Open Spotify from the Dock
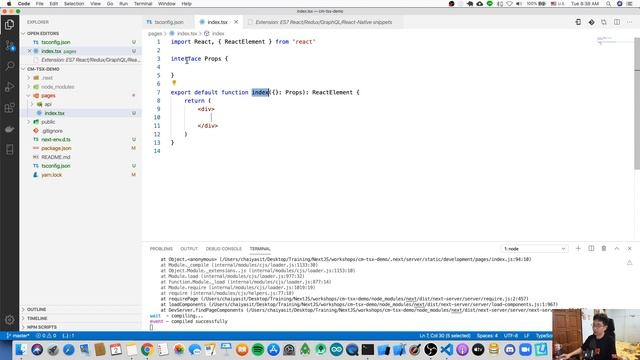Image resolution: width=640 pixels, height=360 pixels. tap(258, 350)
